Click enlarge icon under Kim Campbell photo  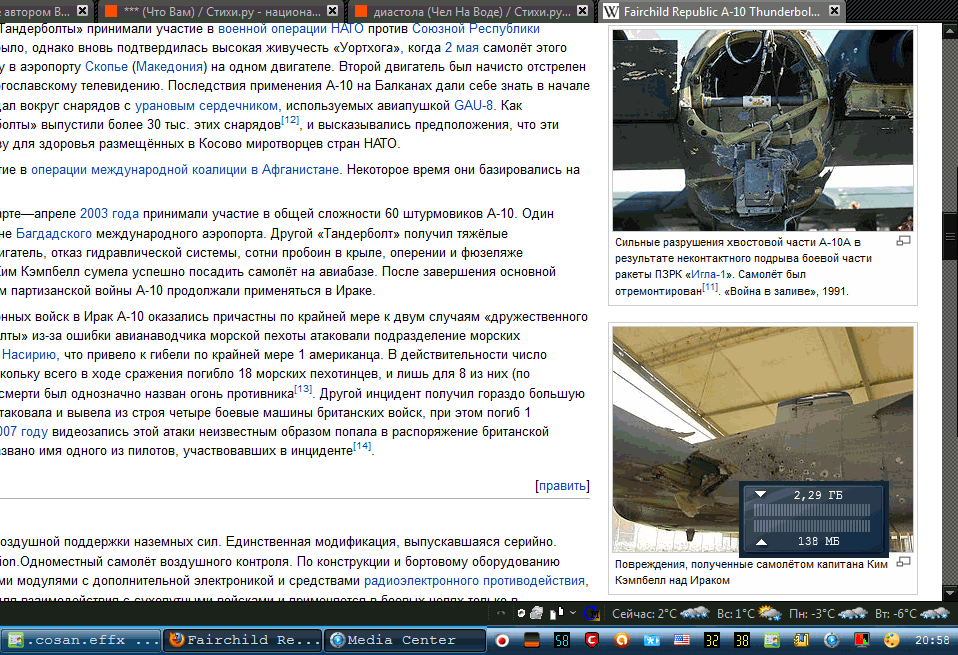903,563
